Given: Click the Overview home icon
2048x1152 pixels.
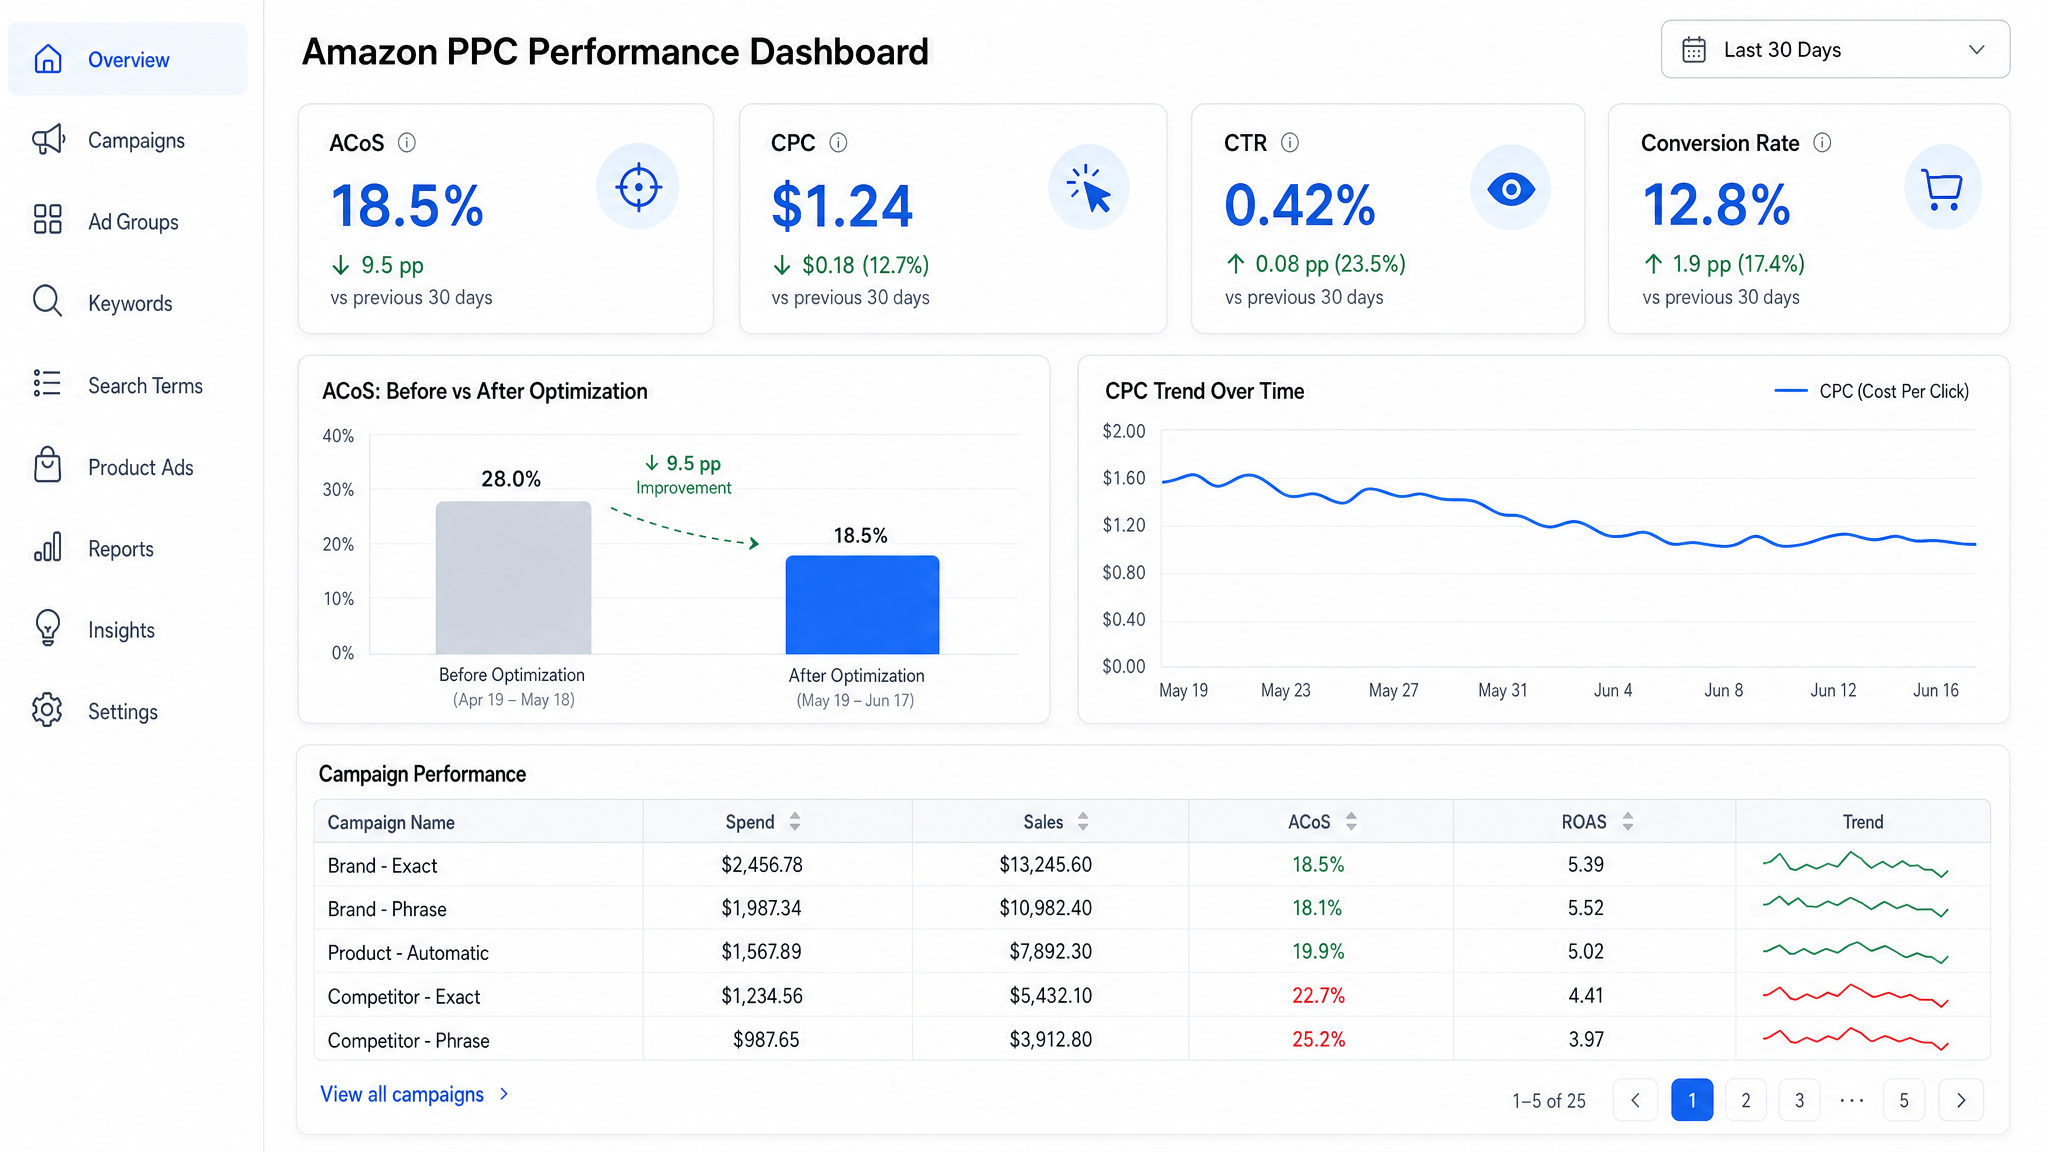Looking at the screenshot, I should point(48,59).
